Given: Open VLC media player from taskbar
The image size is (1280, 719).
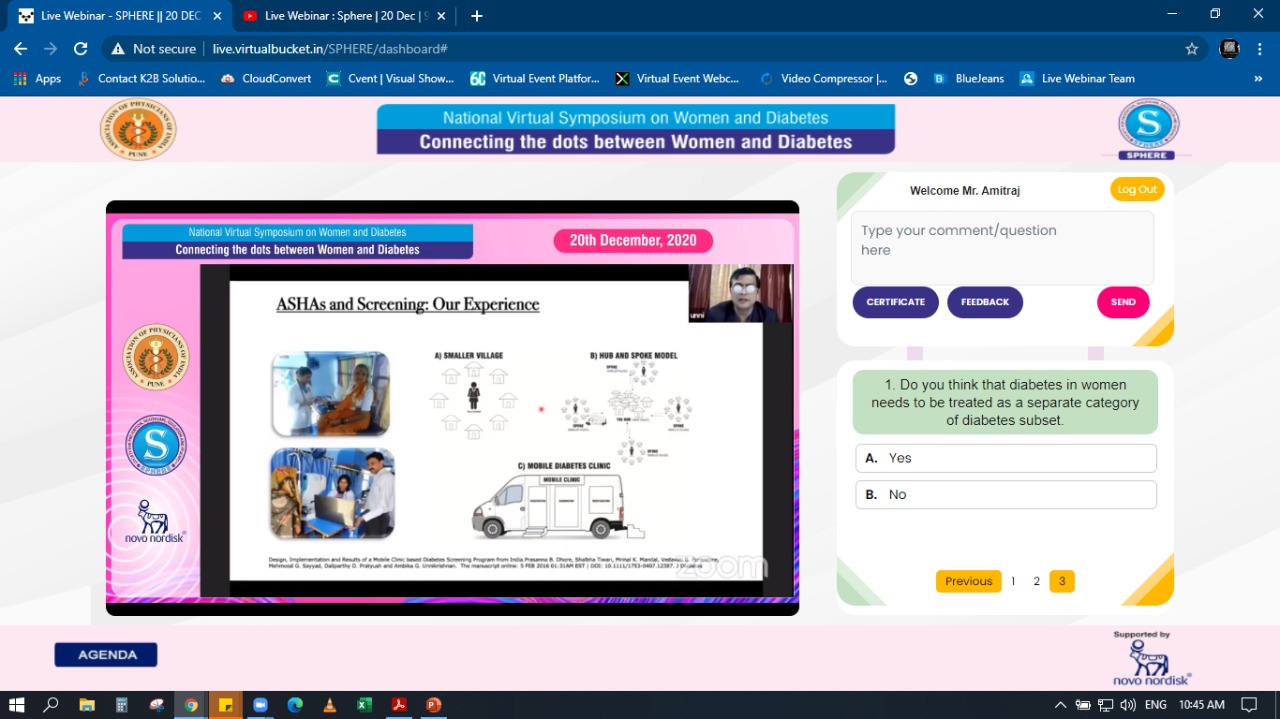Looking at the screenshot, I should [329, 705].
